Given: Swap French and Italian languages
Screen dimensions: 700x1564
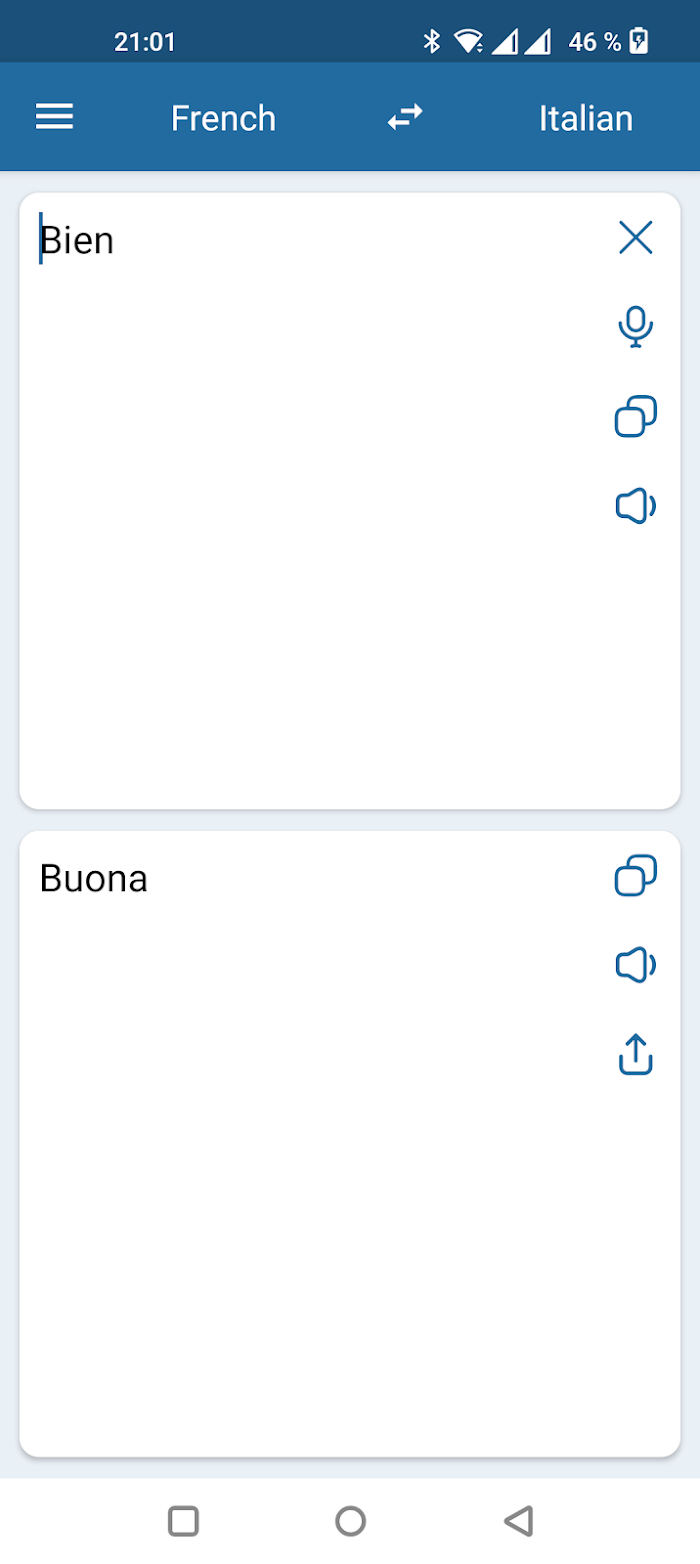Looking at the screenshot, I should click(x=405, y=118).
